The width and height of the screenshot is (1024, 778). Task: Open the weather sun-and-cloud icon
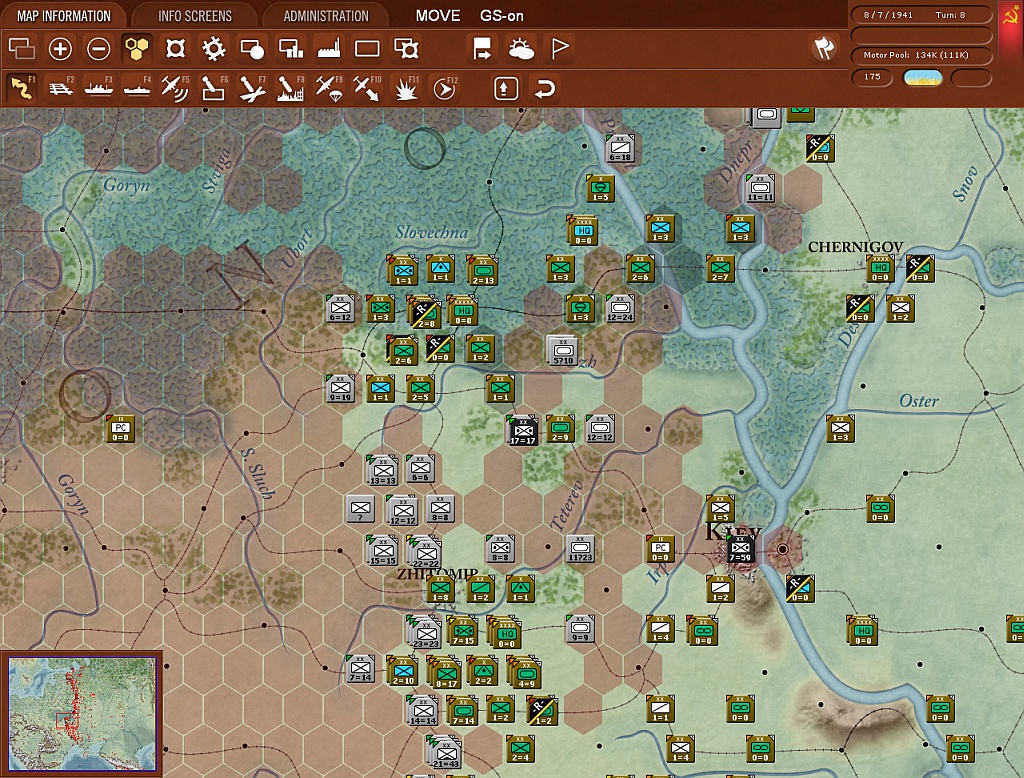pos(520,48)
